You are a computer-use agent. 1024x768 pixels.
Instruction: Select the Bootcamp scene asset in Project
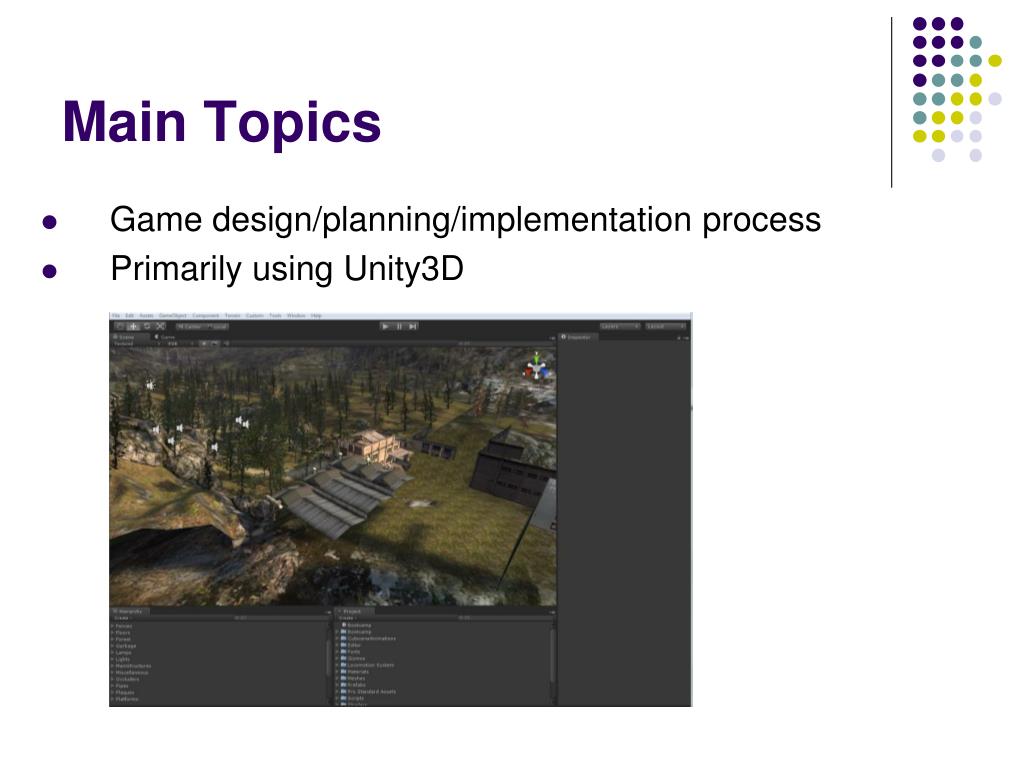[359, 625]
